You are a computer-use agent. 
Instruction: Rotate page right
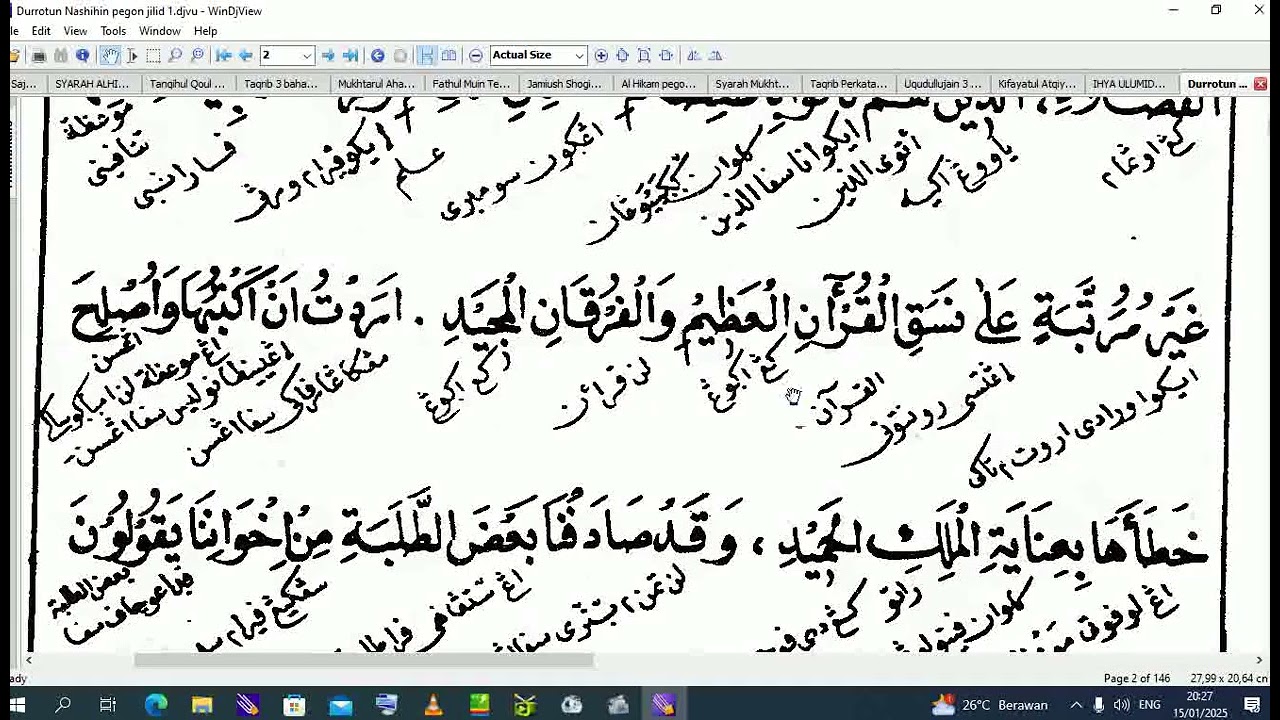[x=715, y=55]
